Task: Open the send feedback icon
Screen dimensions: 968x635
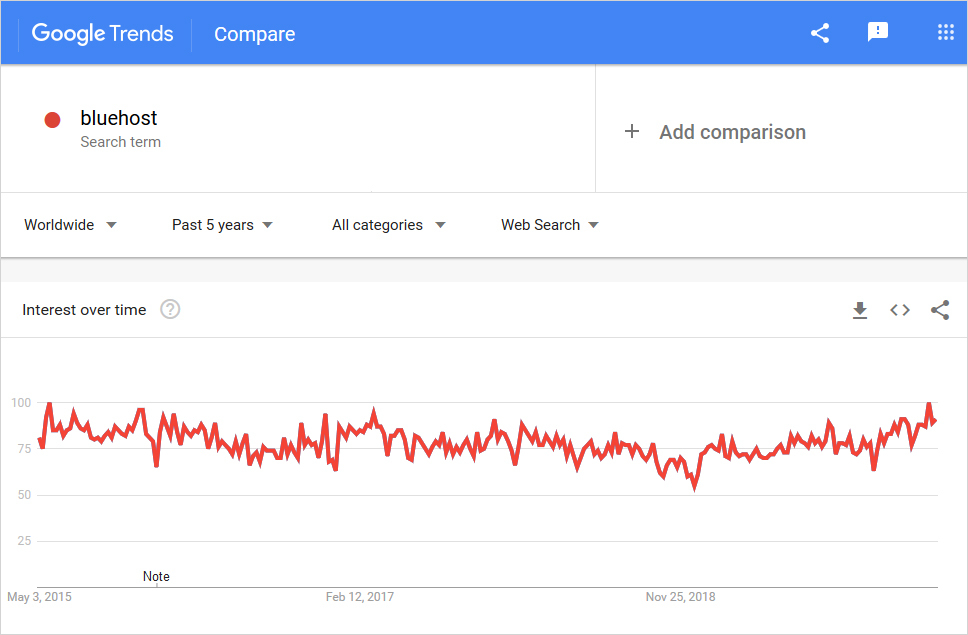Action: pos(878,33)
